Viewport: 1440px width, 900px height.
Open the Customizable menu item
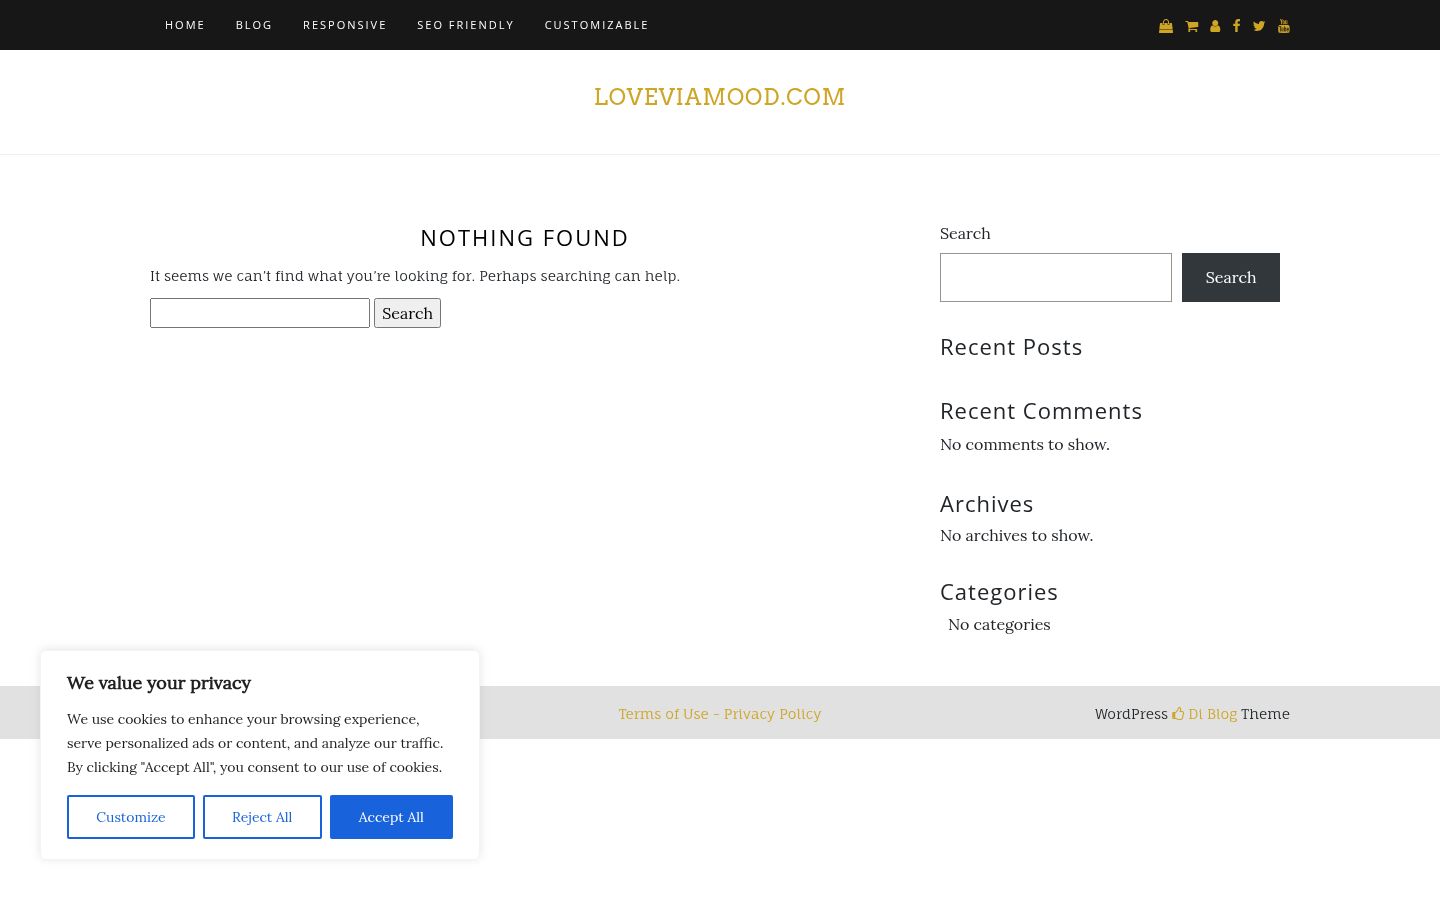coord(597,25)
